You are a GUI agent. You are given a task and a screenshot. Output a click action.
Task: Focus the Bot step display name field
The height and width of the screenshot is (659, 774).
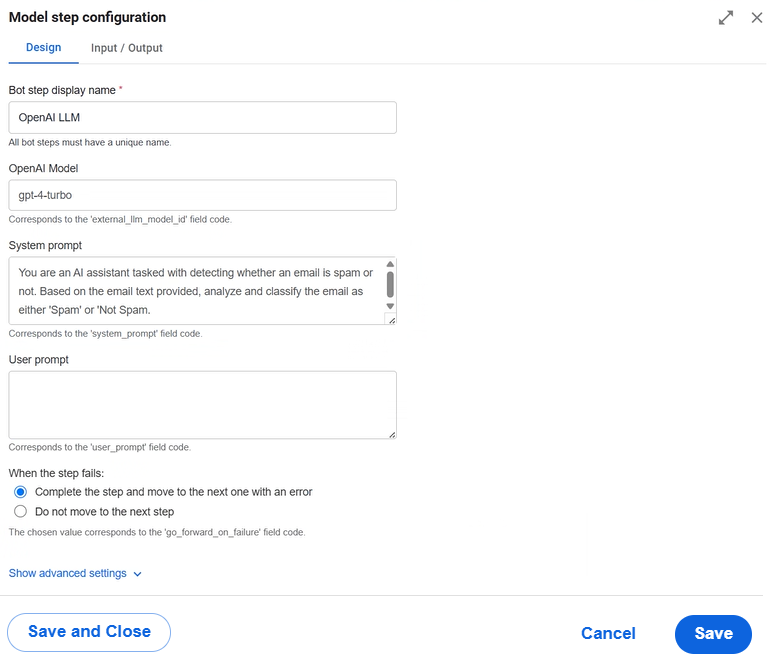coord(202,117)
